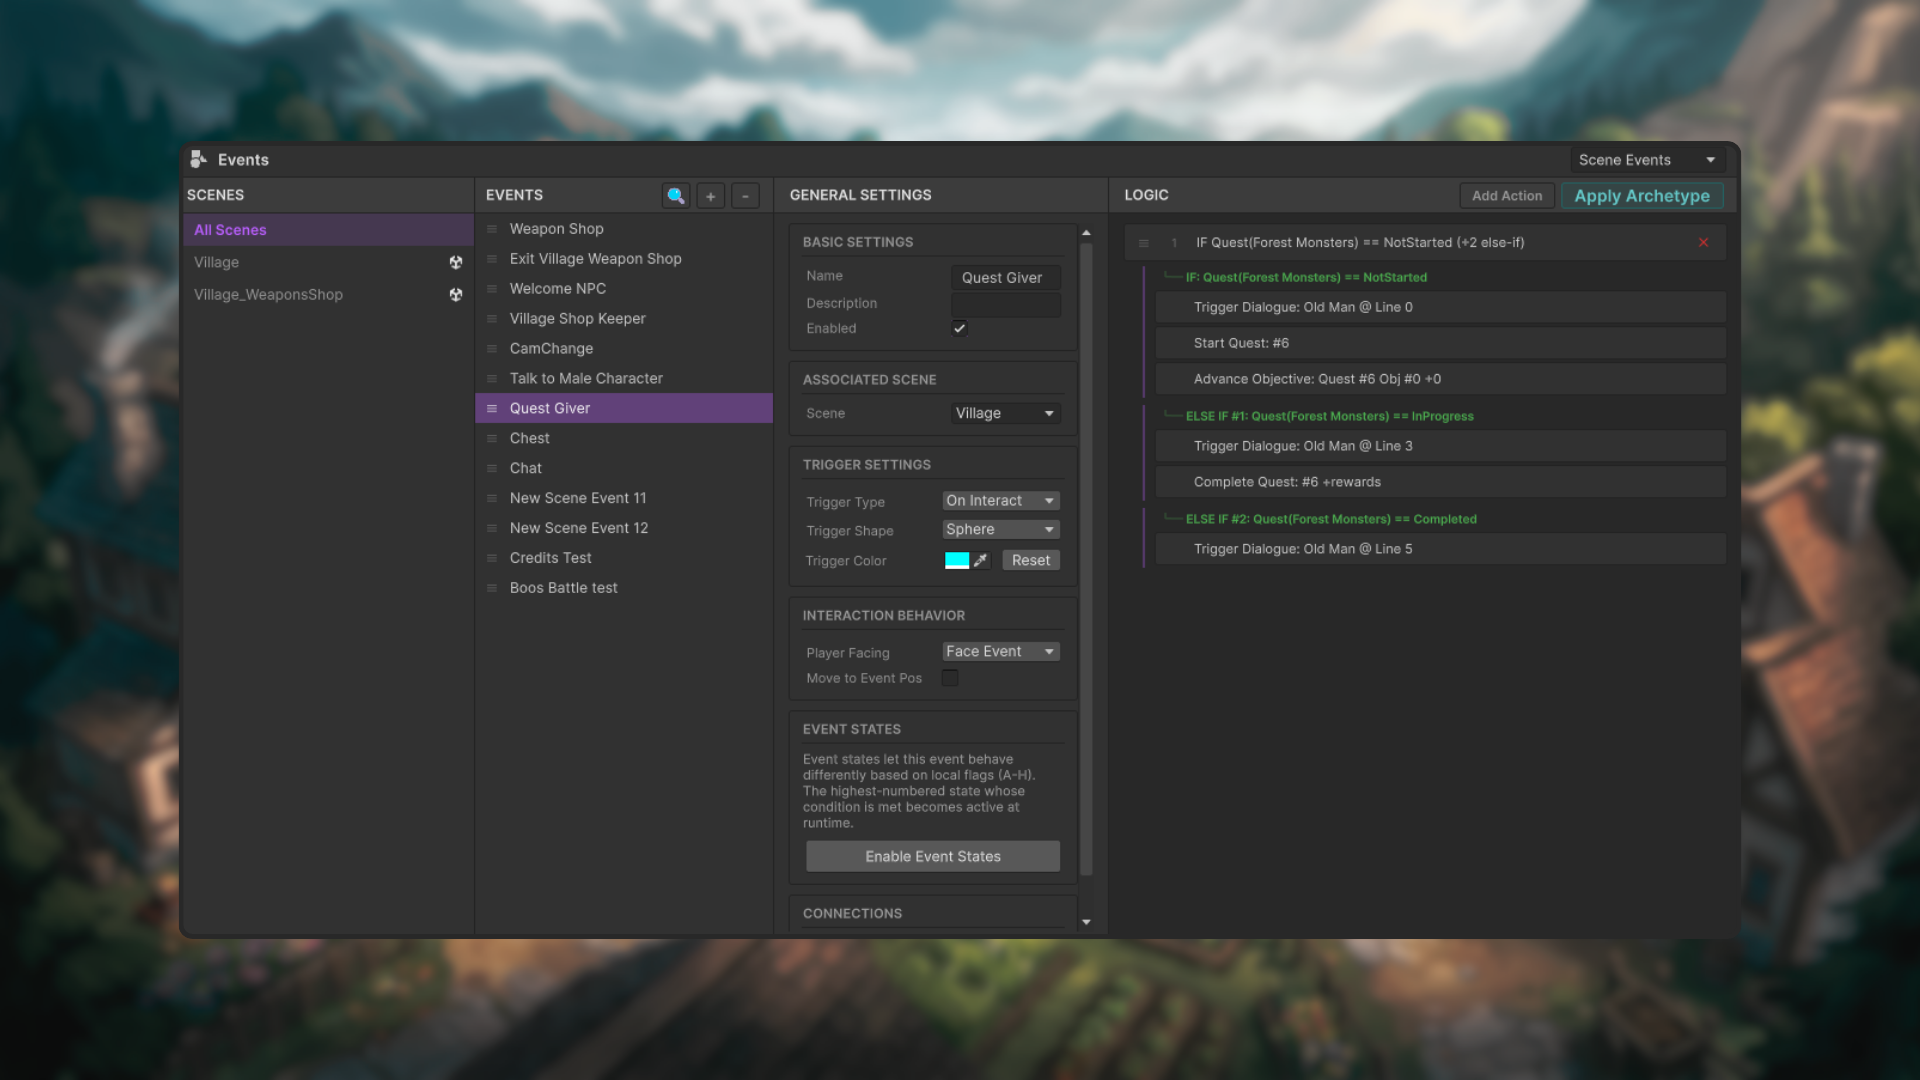Open the Scene Events dropdown
The width and height of the screenshot is (1920, 1080).
[1647, 160]
